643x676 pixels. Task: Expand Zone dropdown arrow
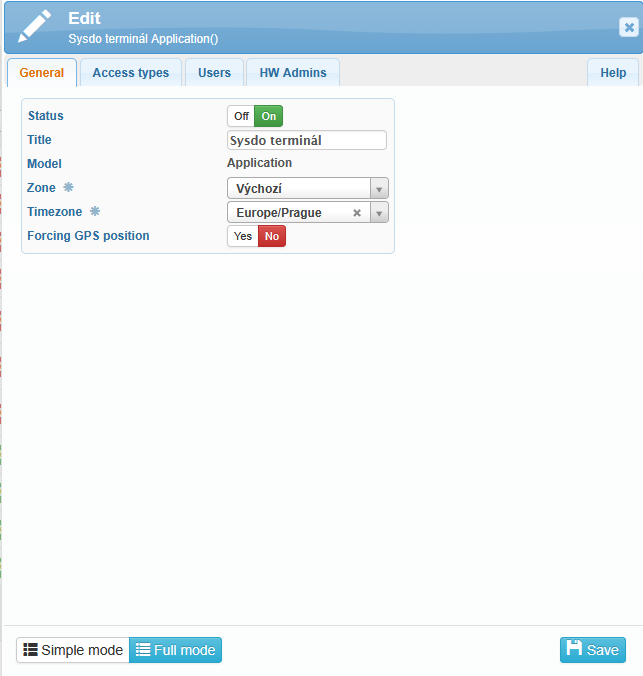click(379, 188)
